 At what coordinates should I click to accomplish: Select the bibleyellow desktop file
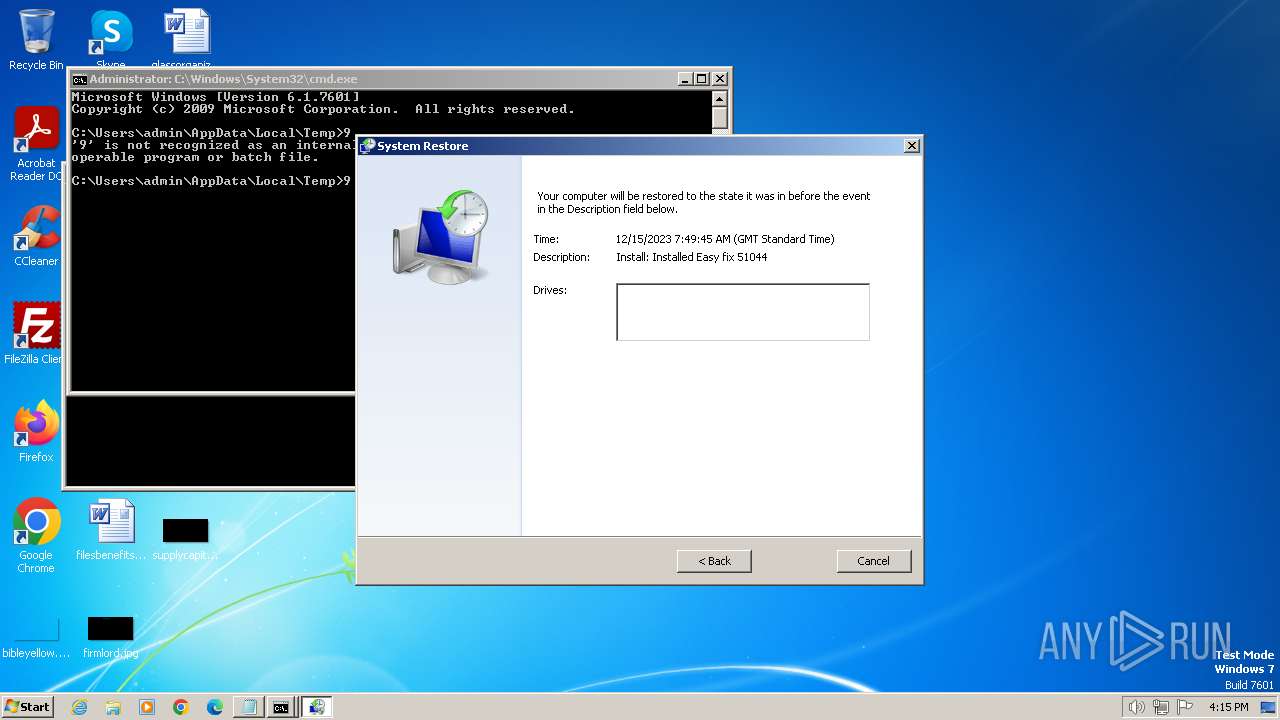click(36, 637)
